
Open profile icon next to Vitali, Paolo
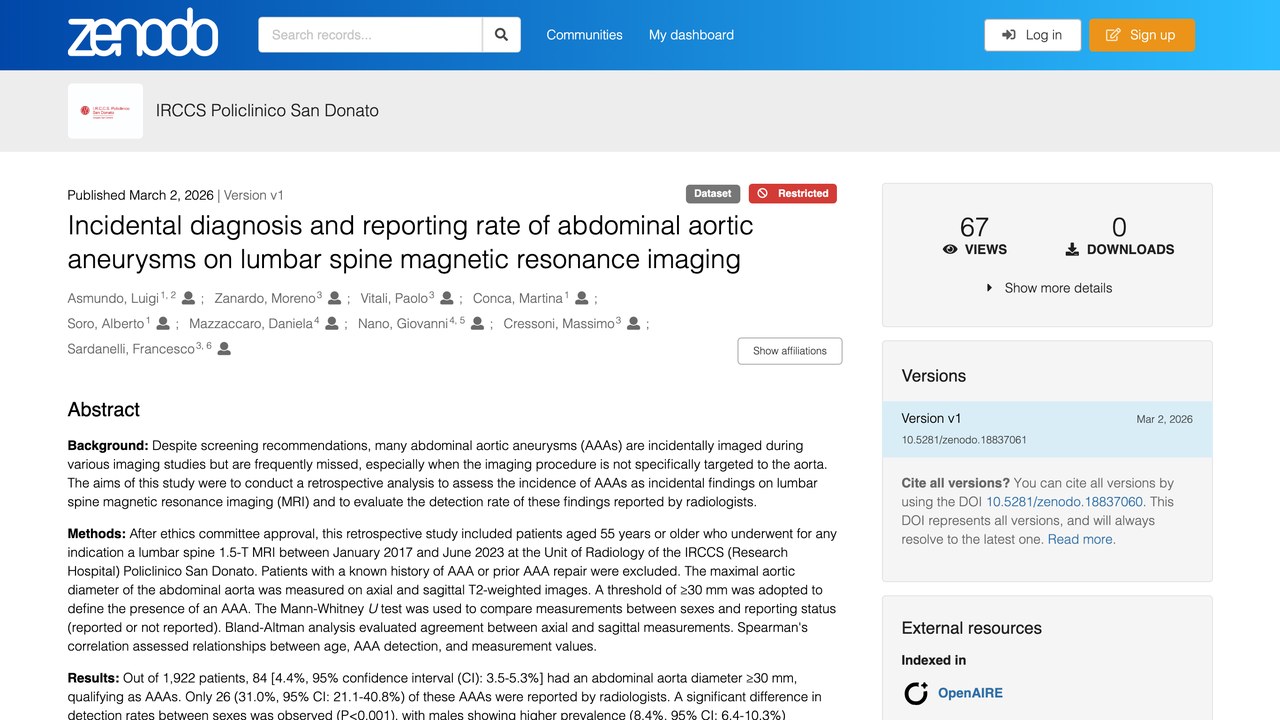click(447, 298)
